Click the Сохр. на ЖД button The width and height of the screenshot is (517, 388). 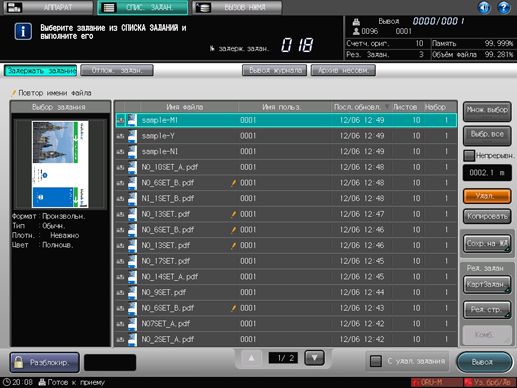click(487, 243)
